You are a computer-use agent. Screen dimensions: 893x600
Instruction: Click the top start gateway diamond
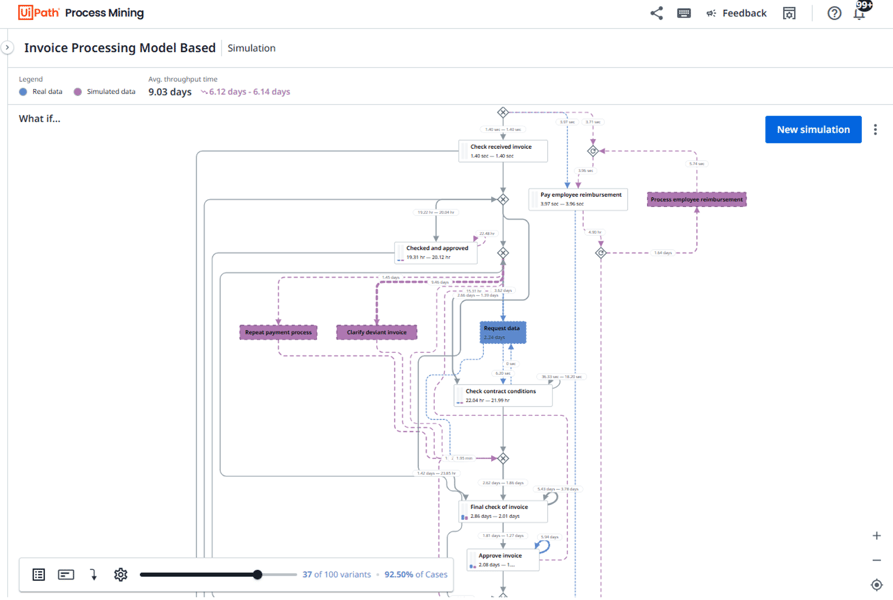503,112
